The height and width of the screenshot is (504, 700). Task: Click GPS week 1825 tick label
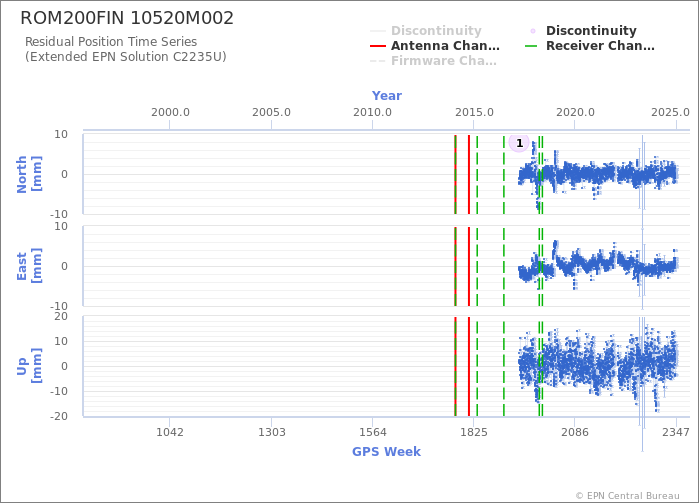474,432
